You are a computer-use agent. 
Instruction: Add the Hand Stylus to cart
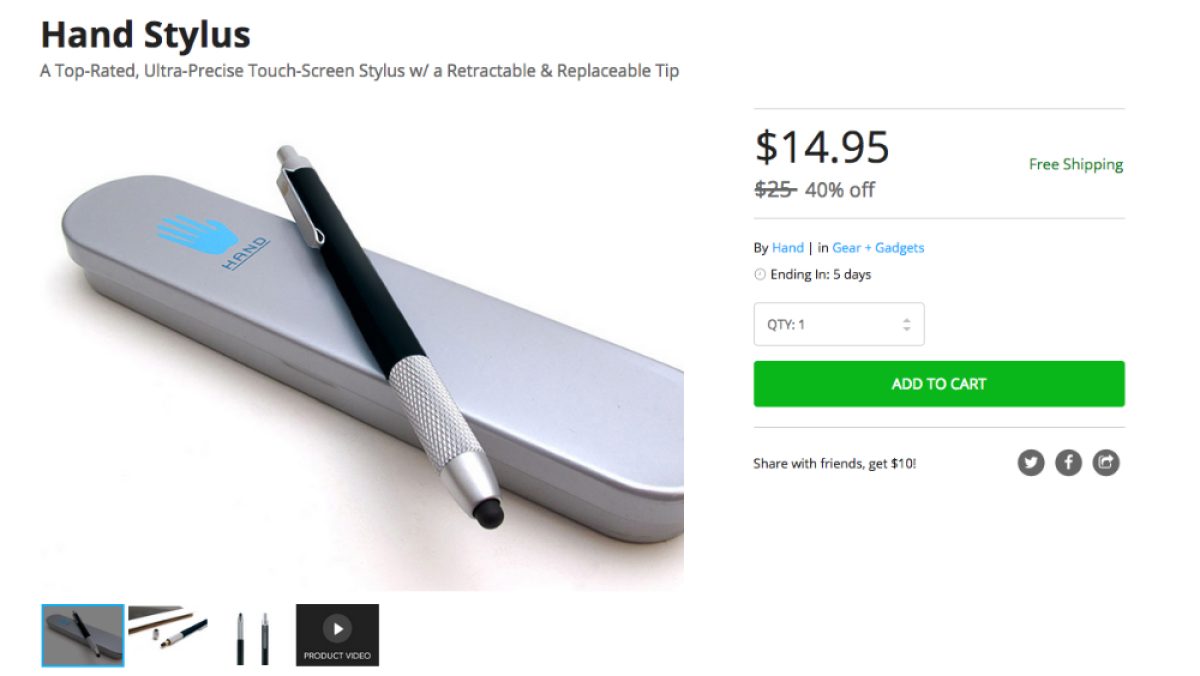tap(938, 384)
